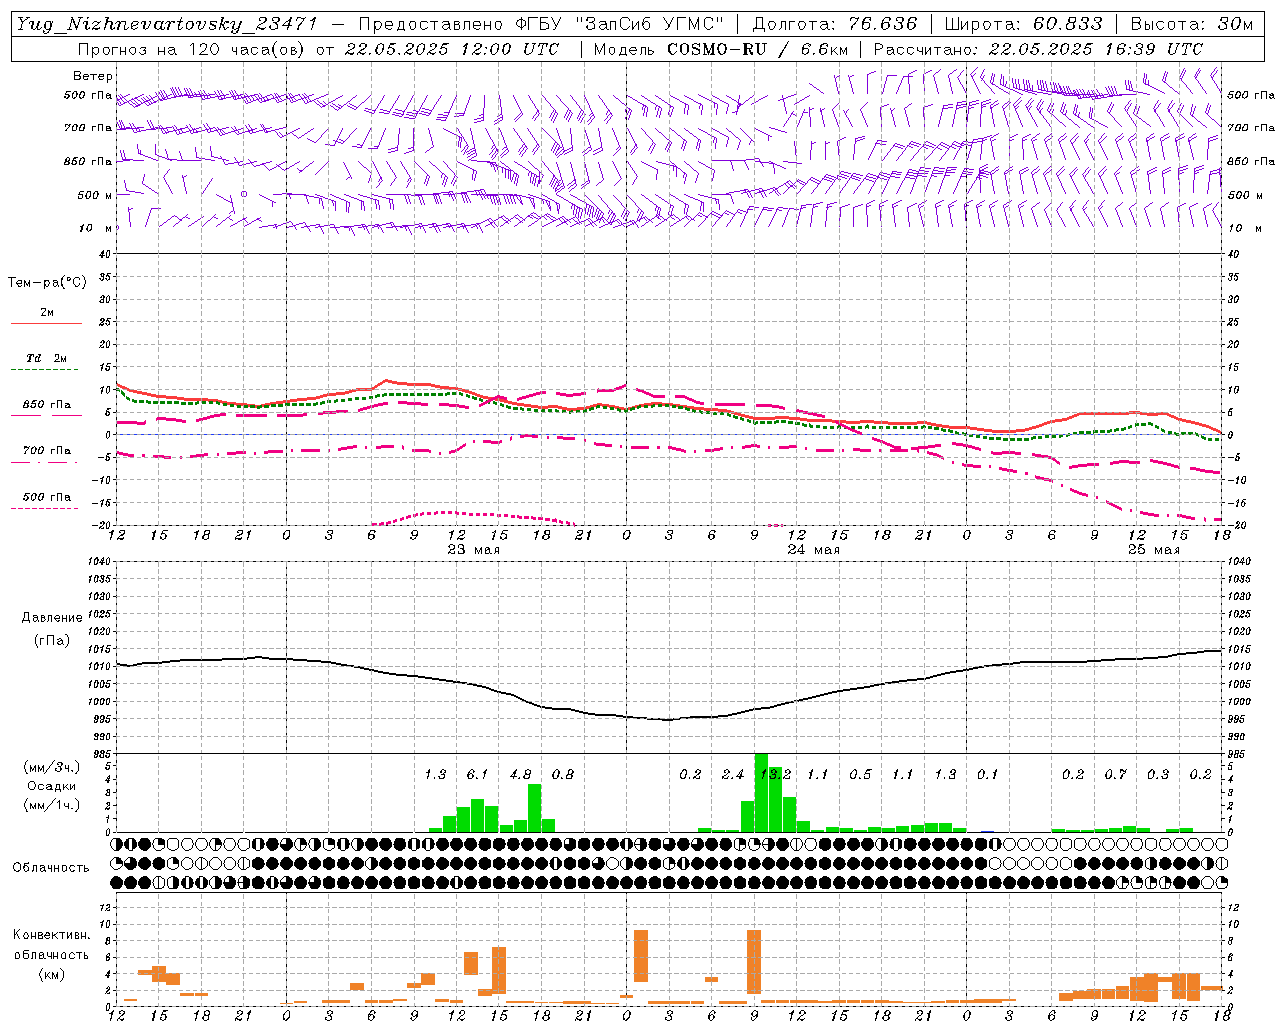Click the 500 м wind level label on left
1280x1024 pixels.
[95, 196]
